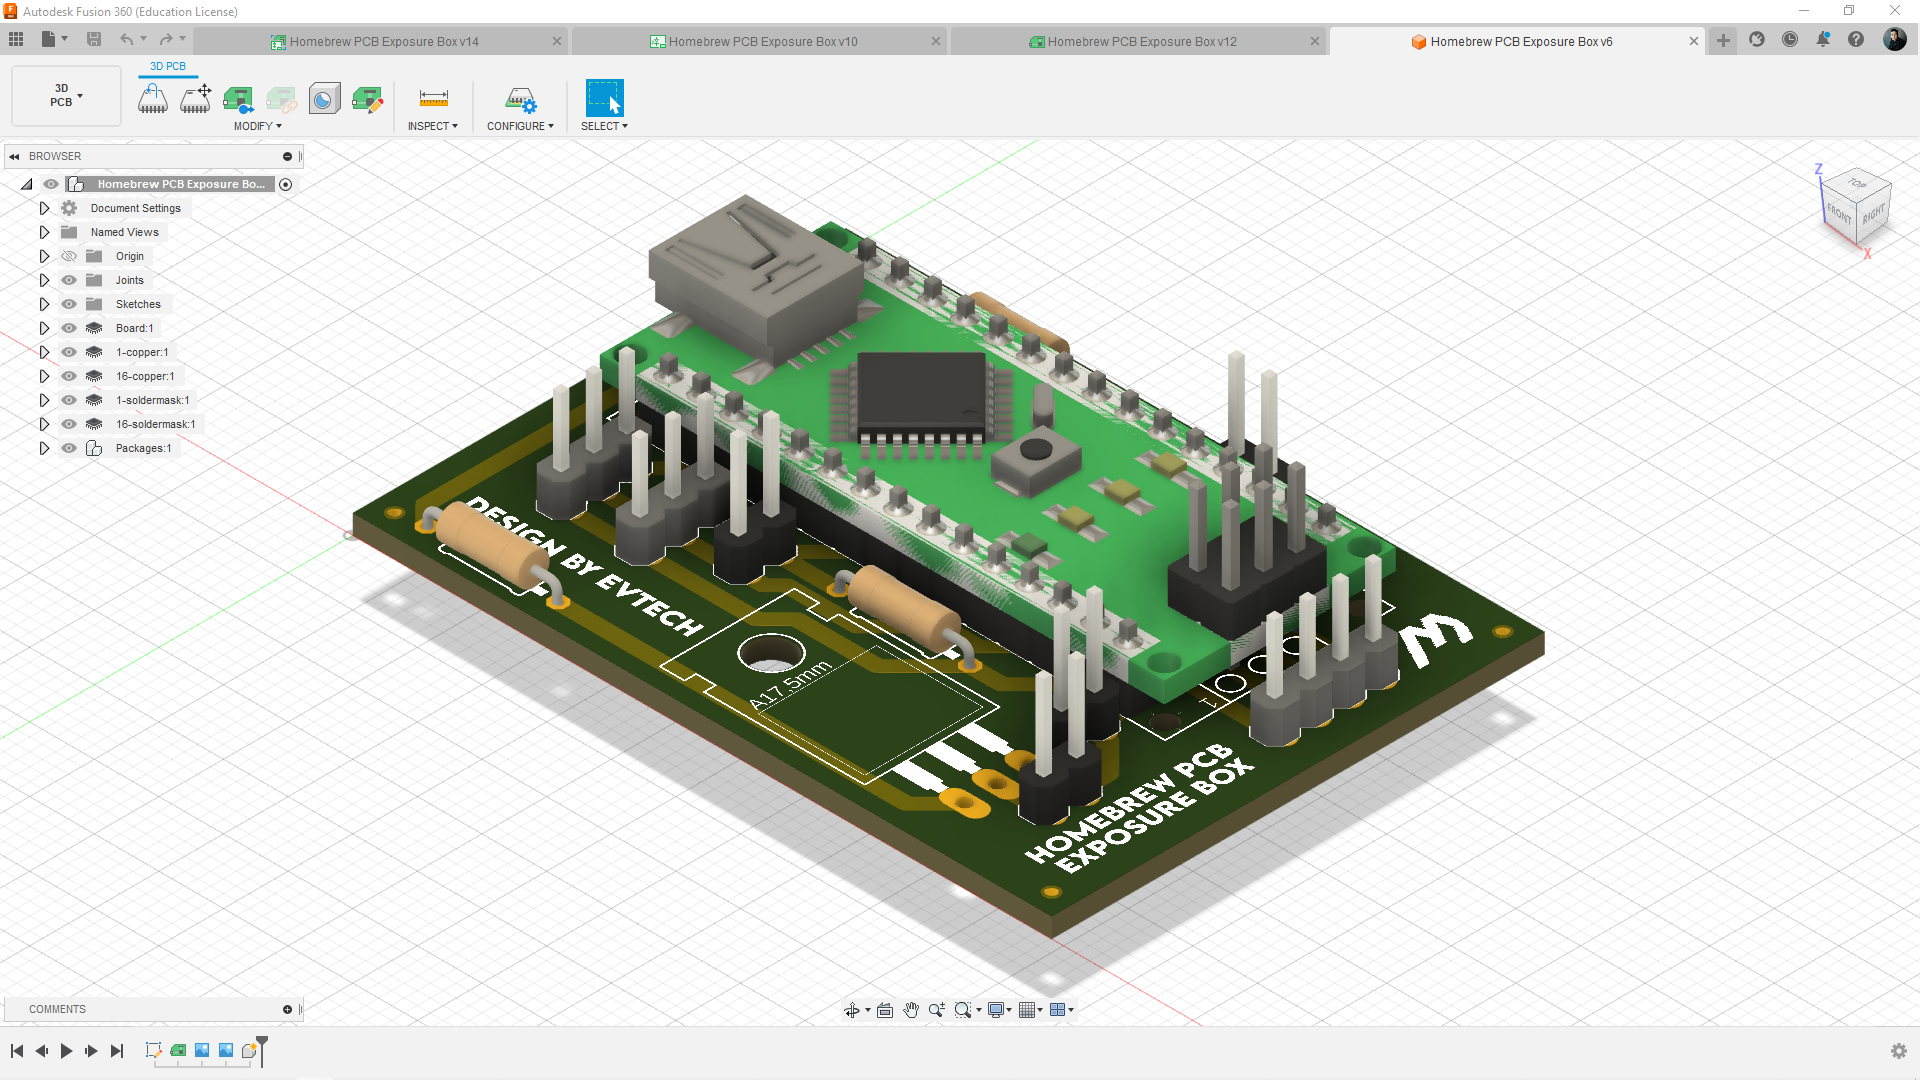This screenshot has height=1080, width=1920.
Task: Open the extensions icon near the new tab button
Action: tap(1757, 40)
